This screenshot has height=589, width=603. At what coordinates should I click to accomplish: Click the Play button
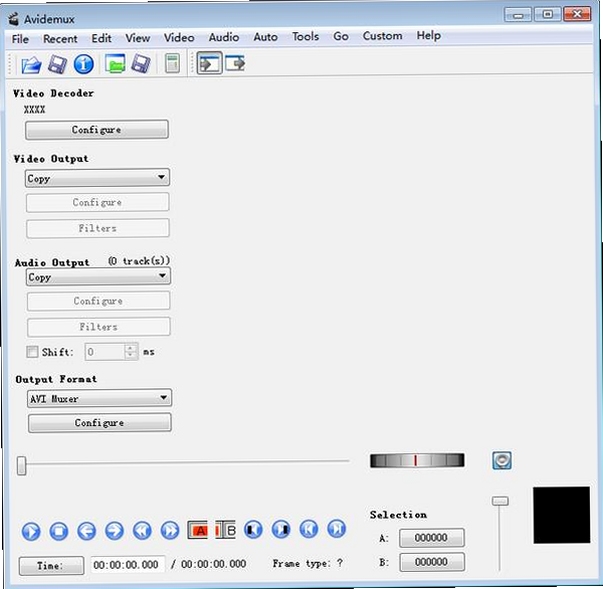click(x=31, y=532)
